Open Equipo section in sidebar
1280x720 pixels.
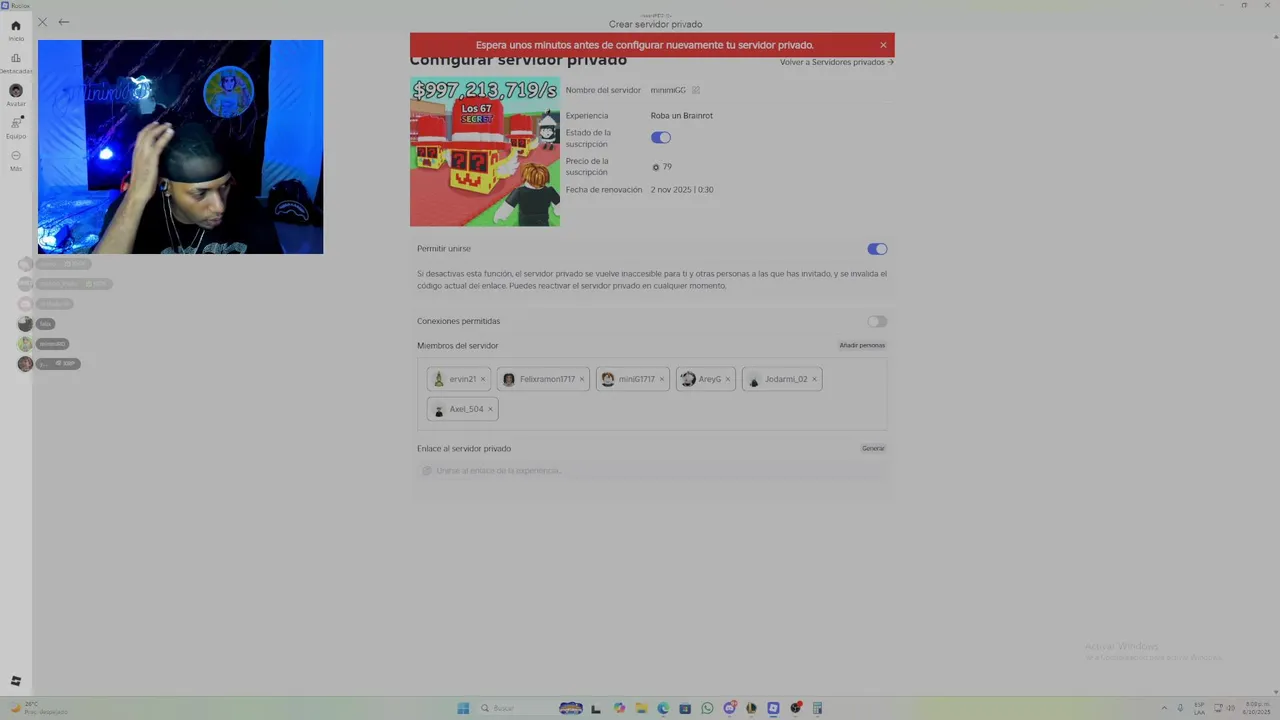point(16,127)
